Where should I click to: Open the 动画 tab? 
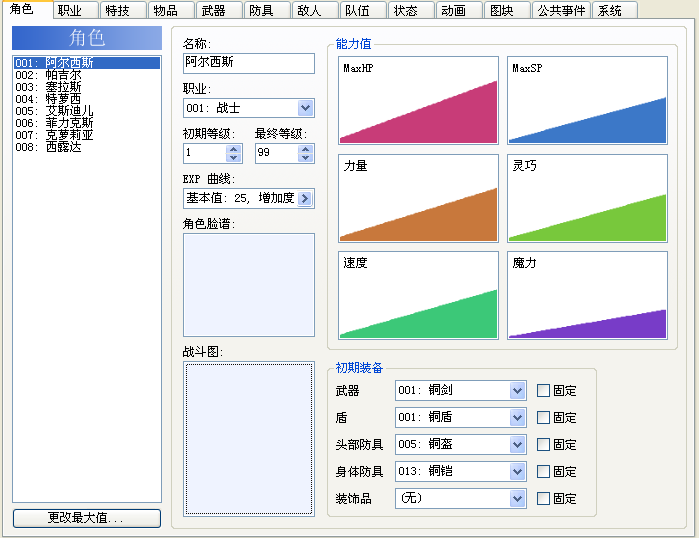(460, 10)
